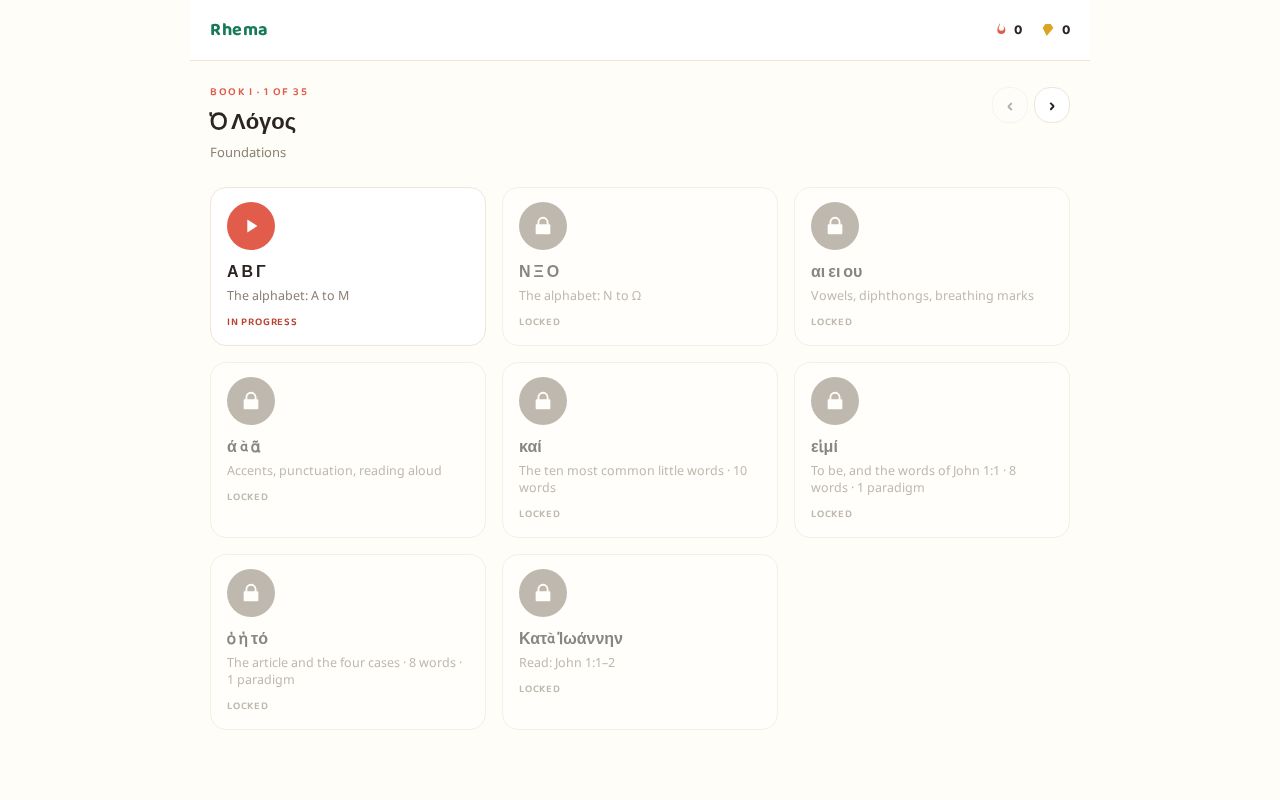This screenshot has width=1280, height=800.
Task: Click the lock icon on the ὁ ἡ τό lesson
Action: click(251, 593)
